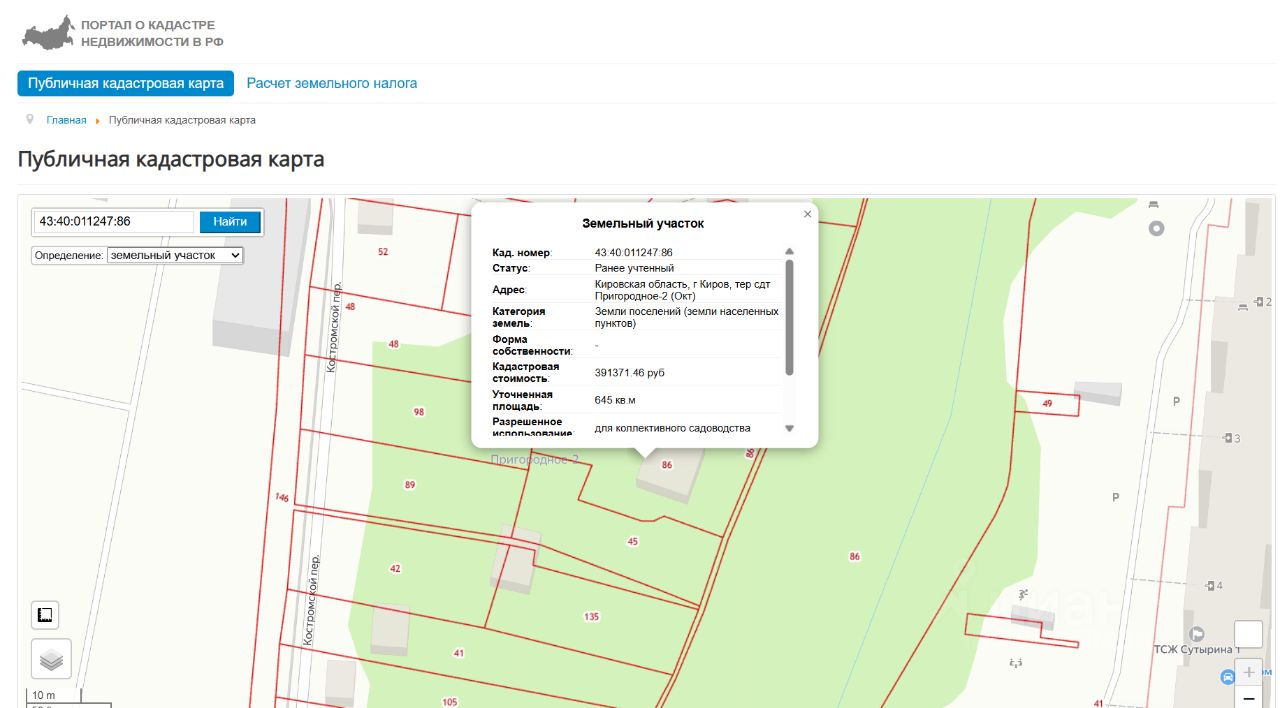Click the entrance marker numbered 3
1280x708 pixels.
[1232, 438]
